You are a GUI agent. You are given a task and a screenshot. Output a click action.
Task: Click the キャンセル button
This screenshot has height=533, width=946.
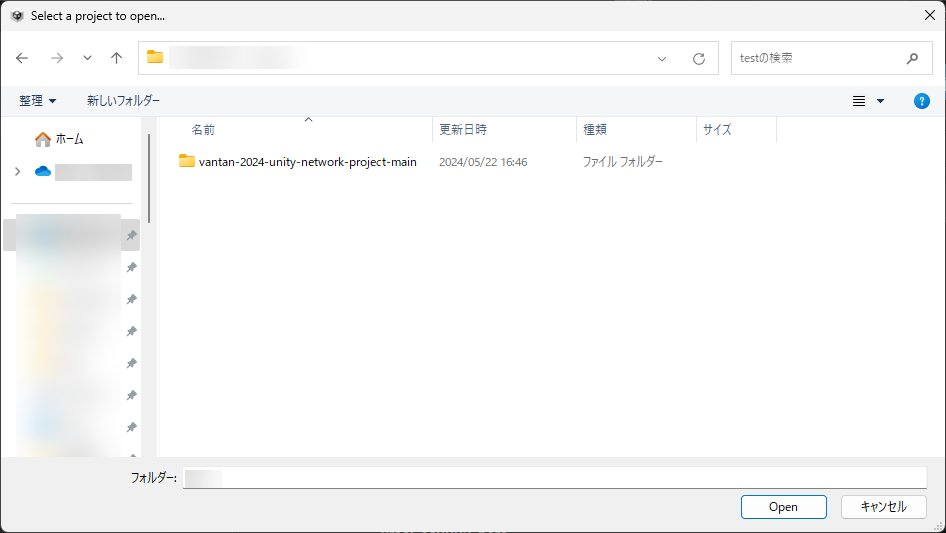tap(883, 507)
